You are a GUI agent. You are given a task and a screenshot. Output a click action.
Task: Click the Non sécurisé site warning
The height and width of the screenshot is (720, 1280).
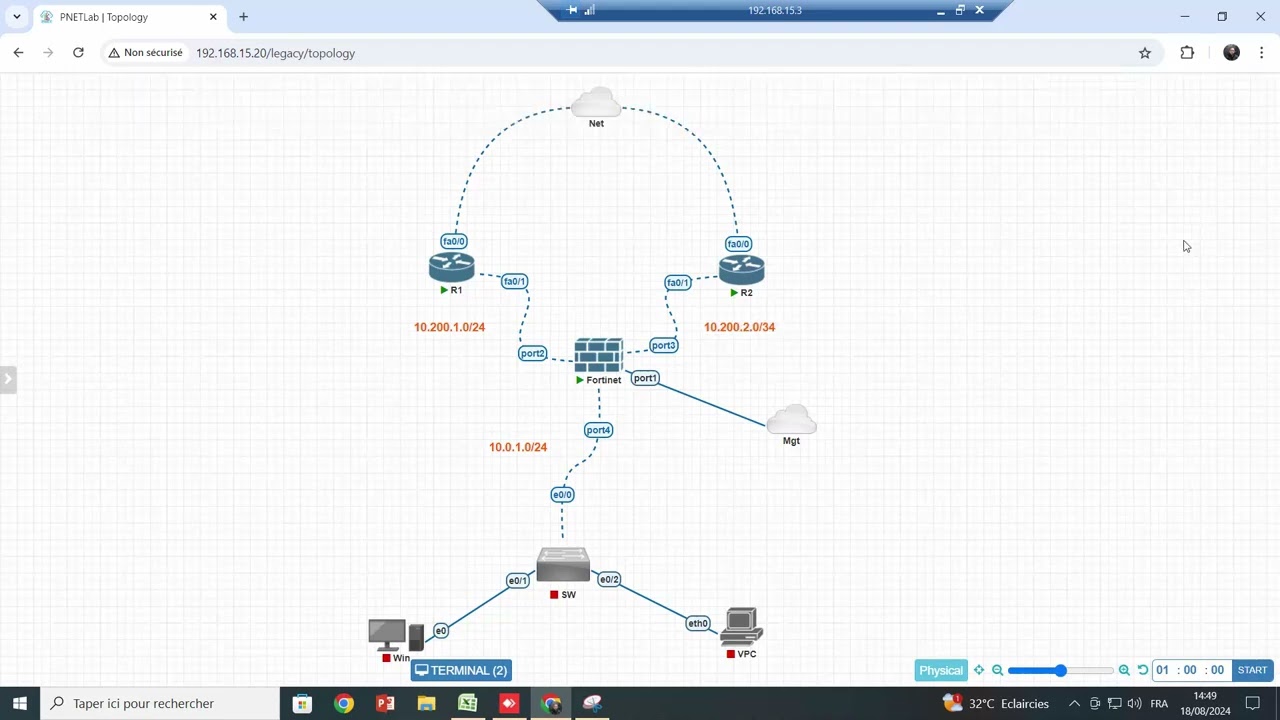(x=145, y=53)
